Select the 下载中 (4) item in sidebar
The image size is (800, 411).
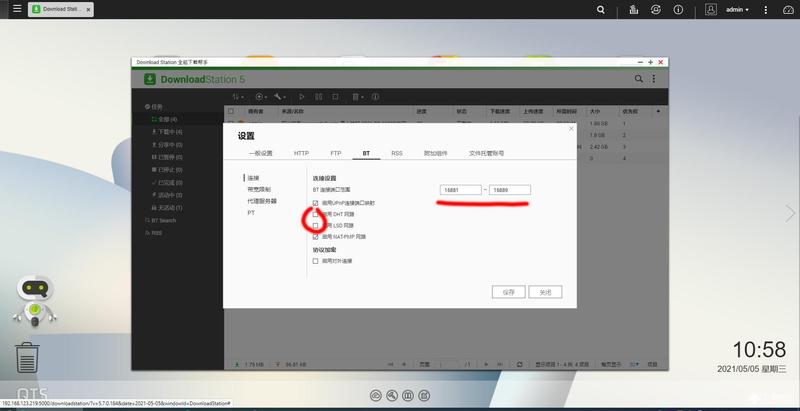(167, 132)
